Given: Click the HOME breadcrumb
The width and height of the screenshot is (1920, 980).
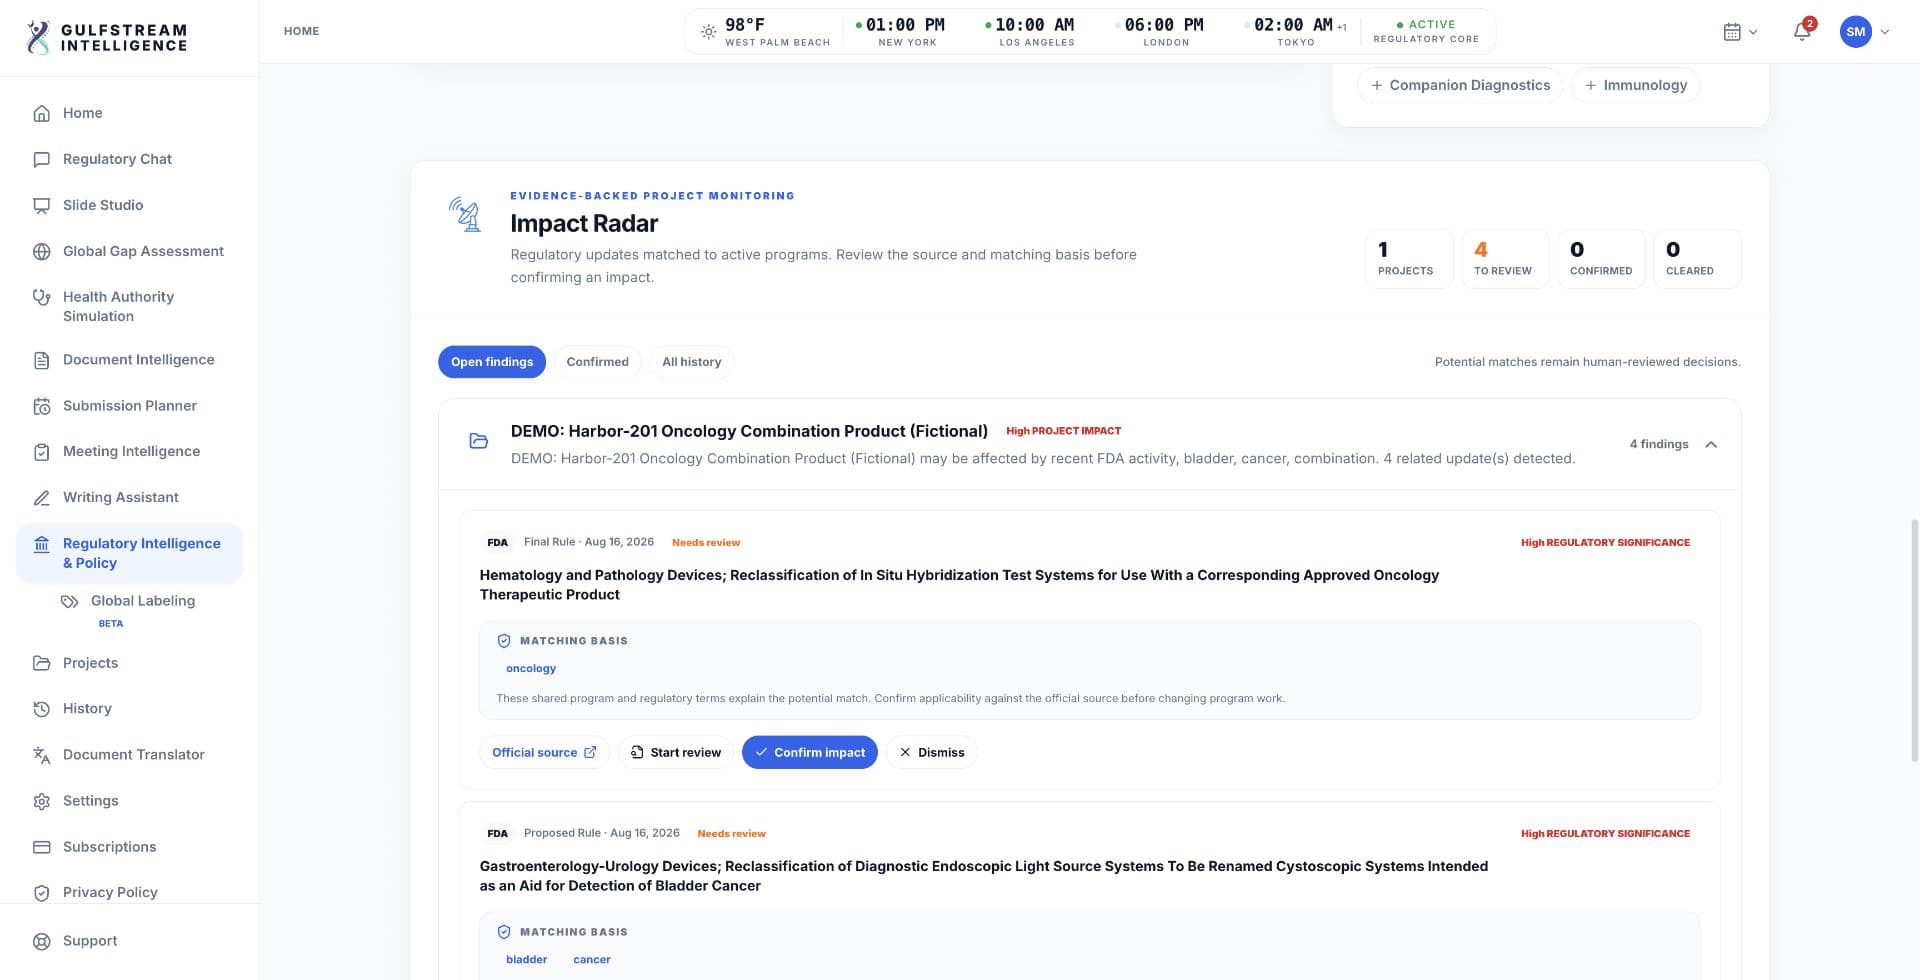Looking at the screenshot, I should tap(301, 31).
